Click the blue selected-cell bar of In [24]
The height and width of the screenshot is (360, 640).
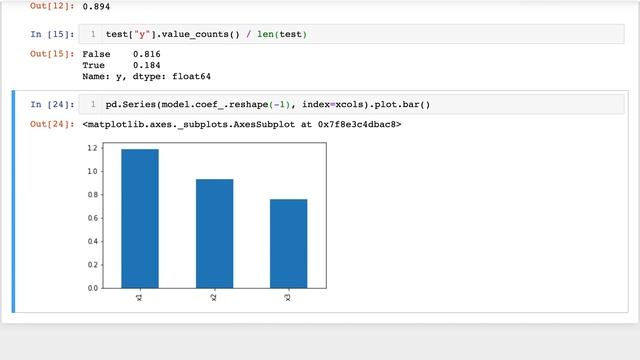13,202
